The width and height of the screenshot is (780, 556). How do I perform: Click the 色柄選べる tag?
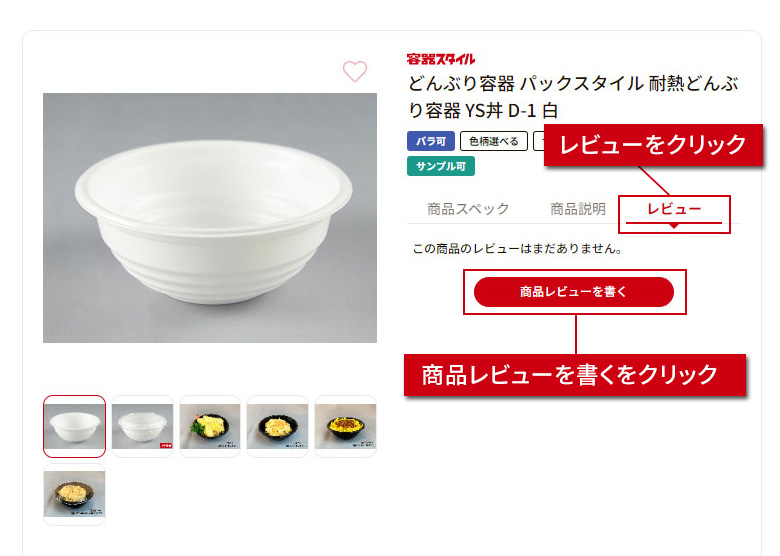click(x=493, y=141)
